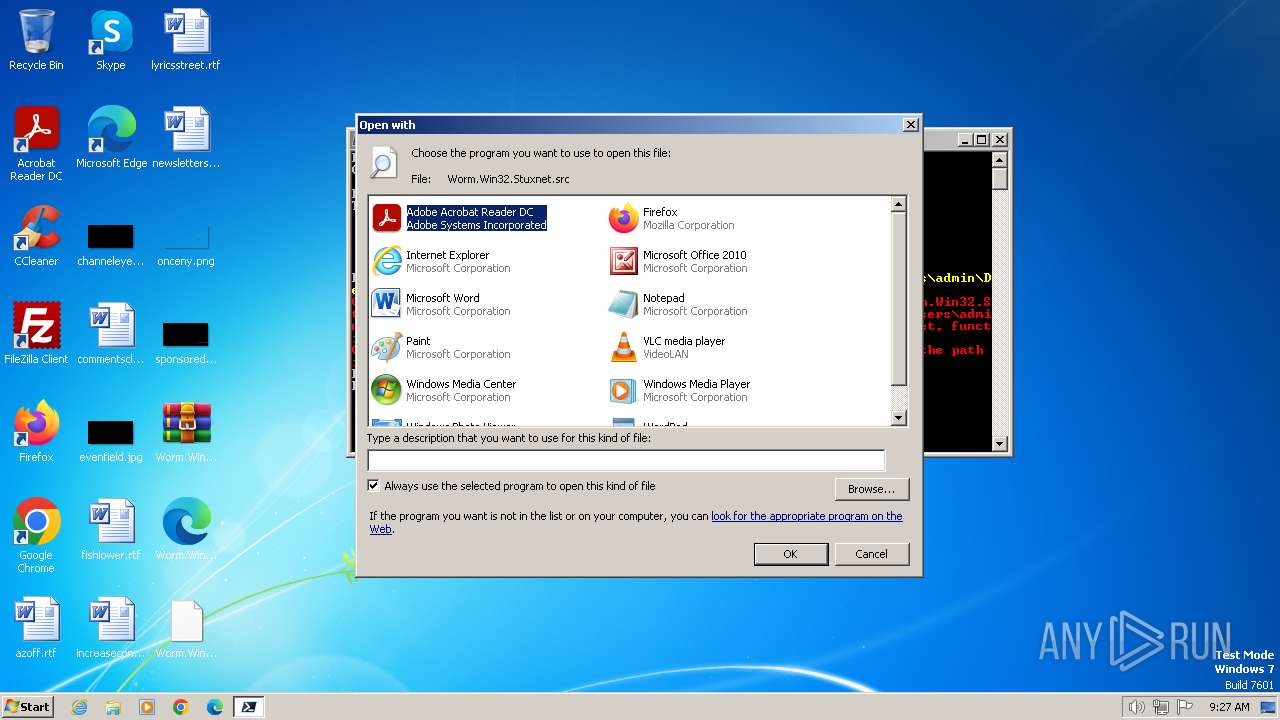
Task: Select the Microsoft Edge desktop shortcut
Action: click(x=111, y=138)
